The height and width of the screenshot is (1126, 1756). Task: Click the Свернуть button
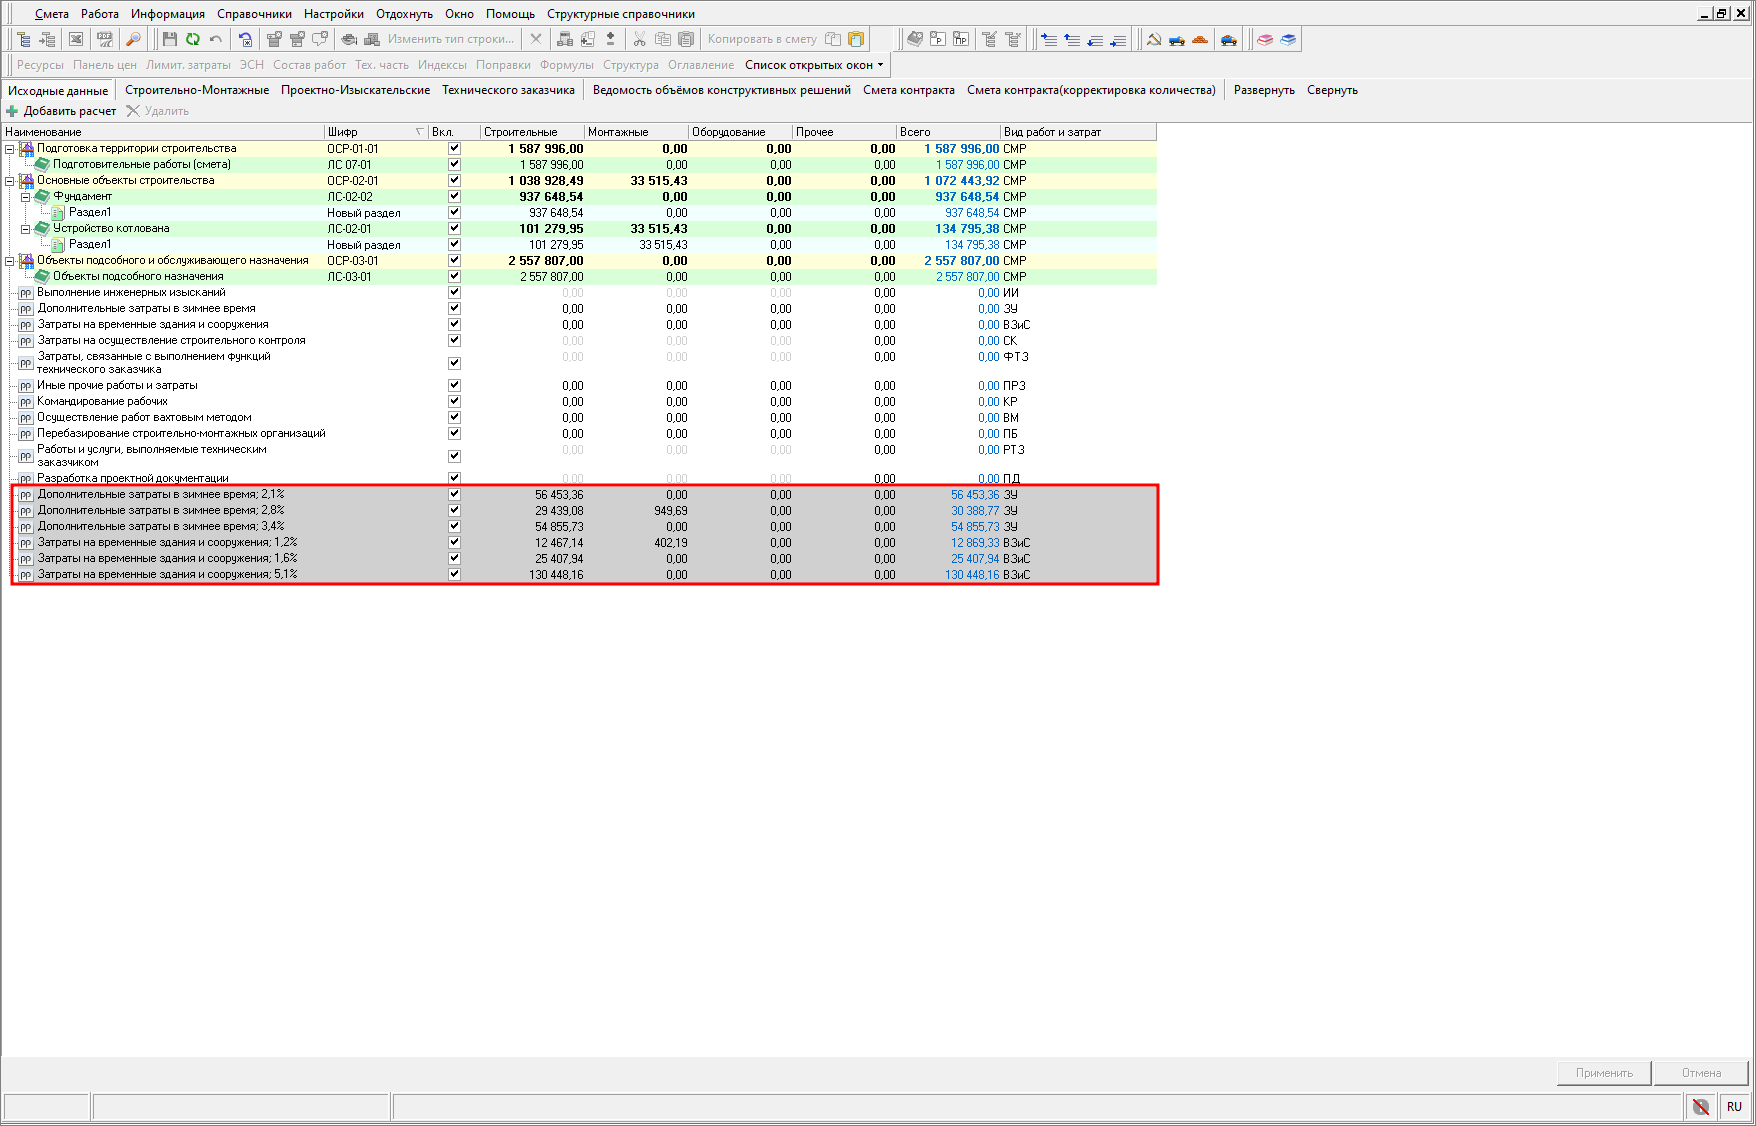pos(1332,90)
